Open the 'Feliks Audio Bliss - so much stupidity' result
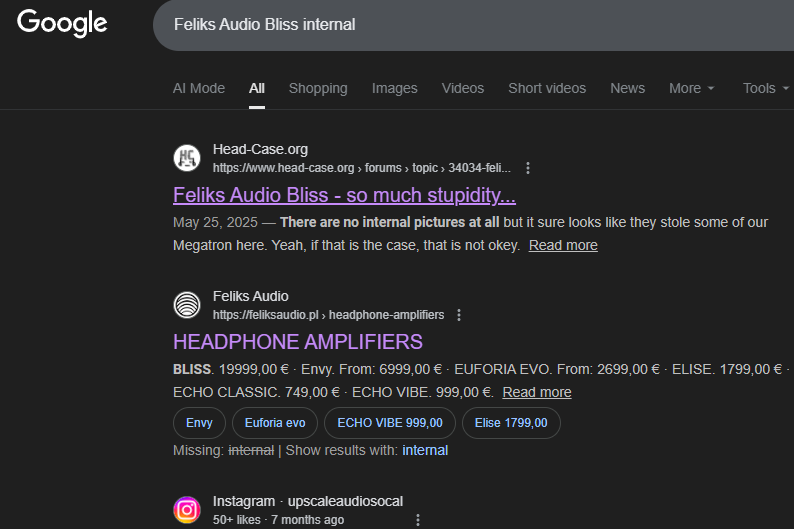The image size is (794, 529). (x=344, y=194)
